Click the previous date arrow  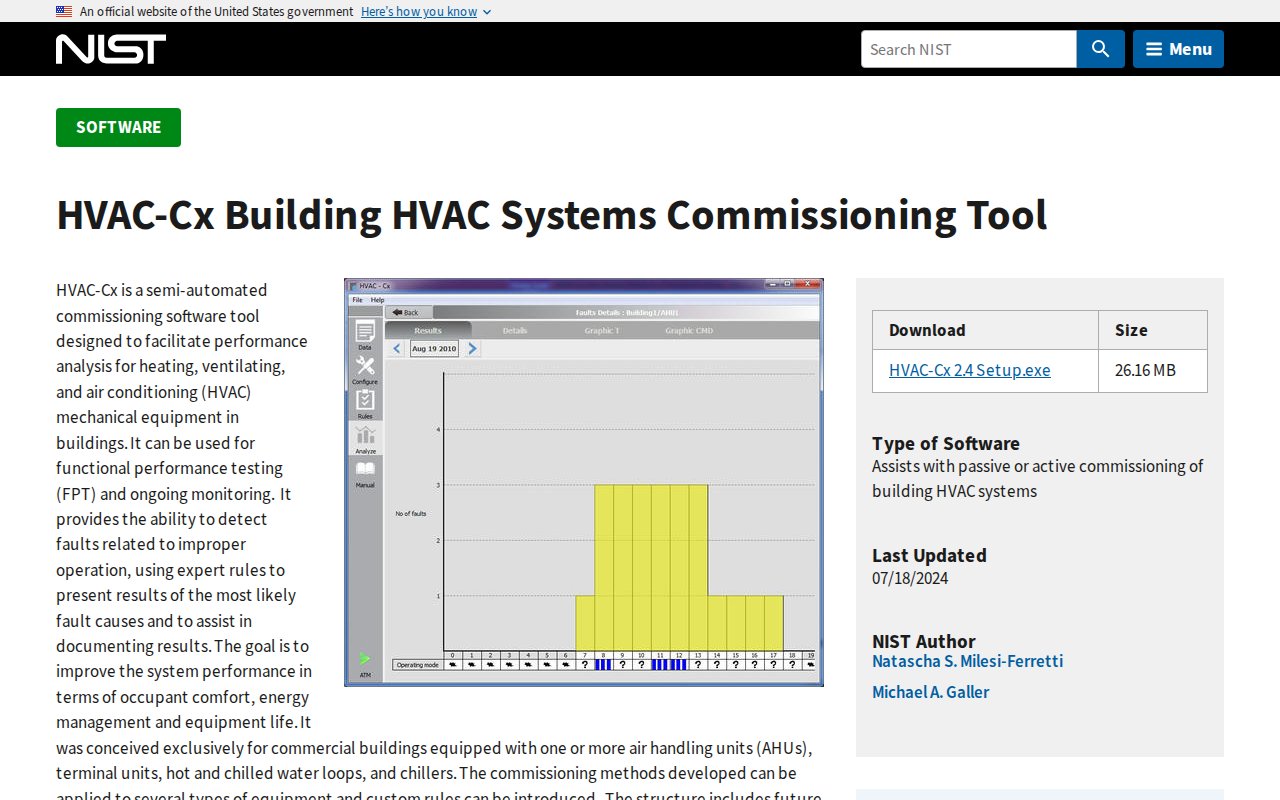coord(396,349)
